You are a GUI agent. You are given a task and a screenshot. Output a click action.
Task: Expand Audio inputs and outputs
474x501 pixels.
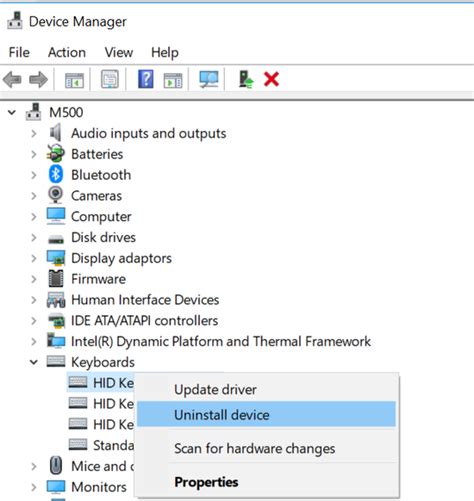34,133
